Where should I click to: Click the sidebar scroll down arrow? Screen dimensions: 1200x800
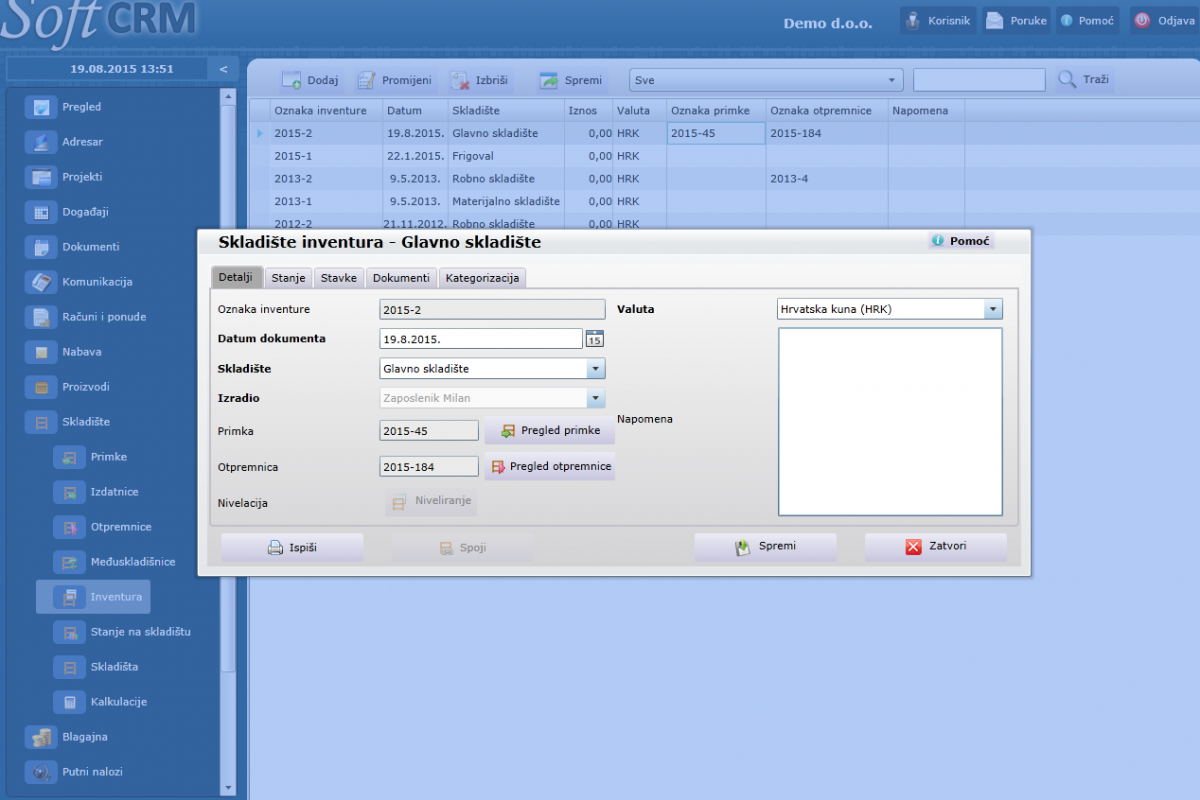(x=228, y=788)
